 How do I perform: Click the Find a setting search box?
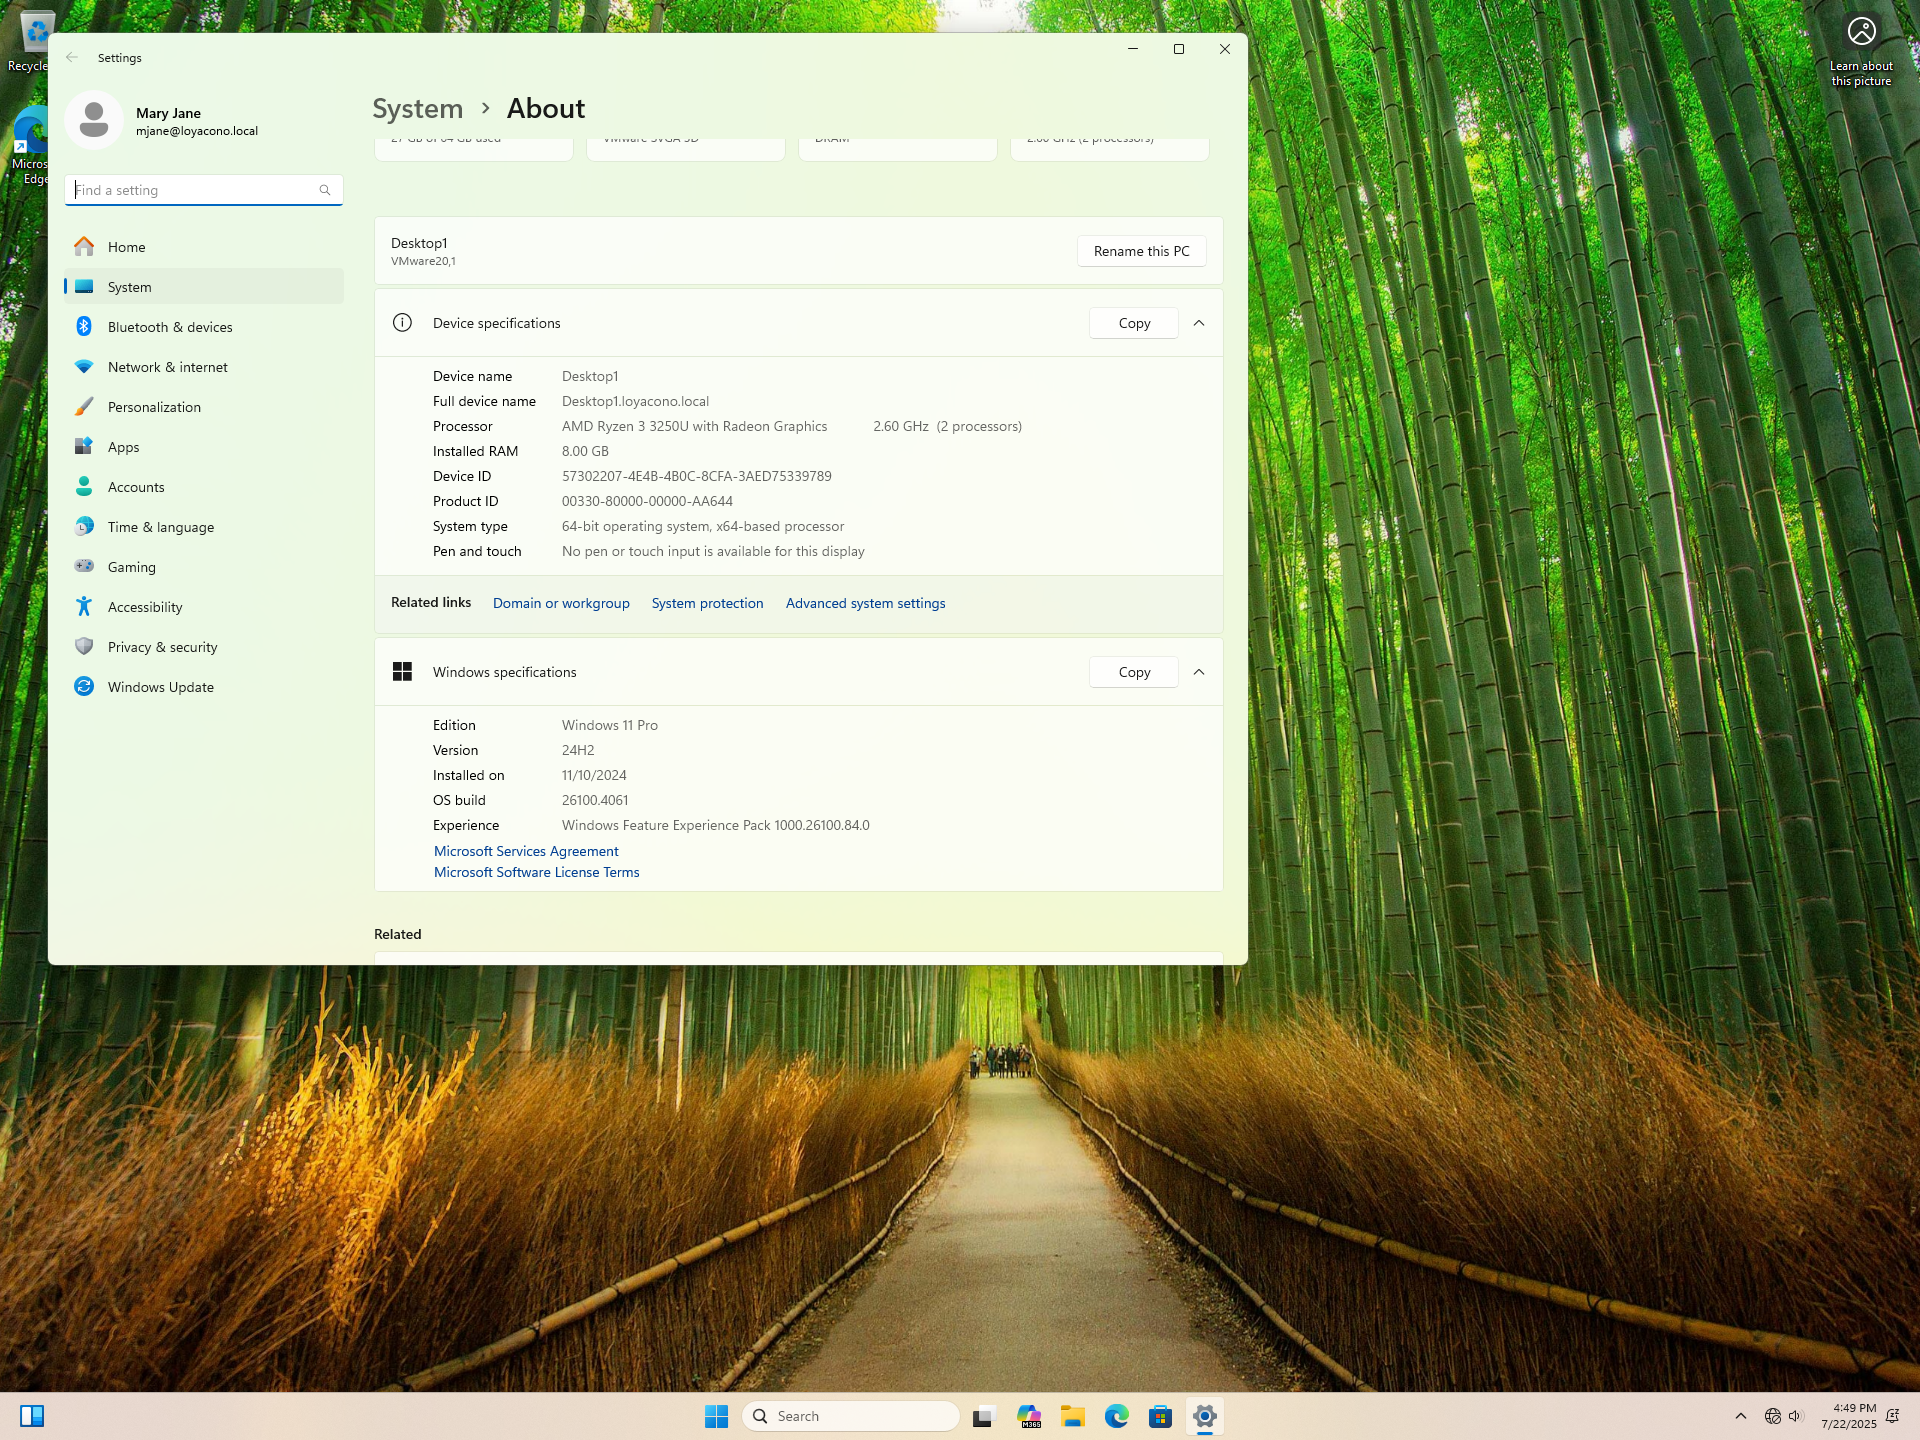click(x=204, y=190)
